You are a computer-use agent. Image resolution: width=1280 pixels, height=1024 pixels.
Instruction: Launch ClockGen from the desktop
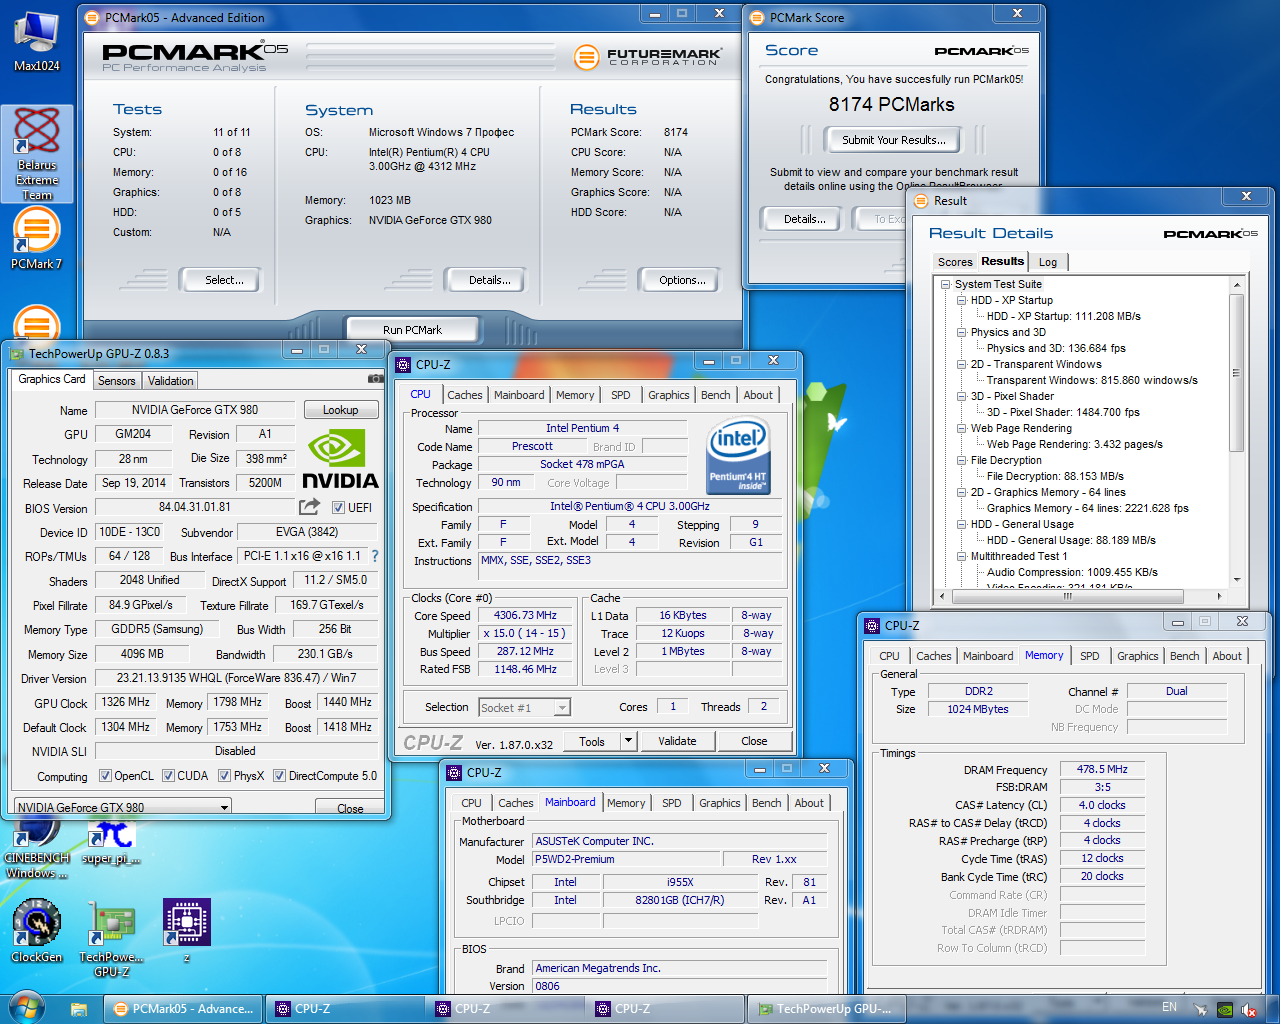coord(37,930)
